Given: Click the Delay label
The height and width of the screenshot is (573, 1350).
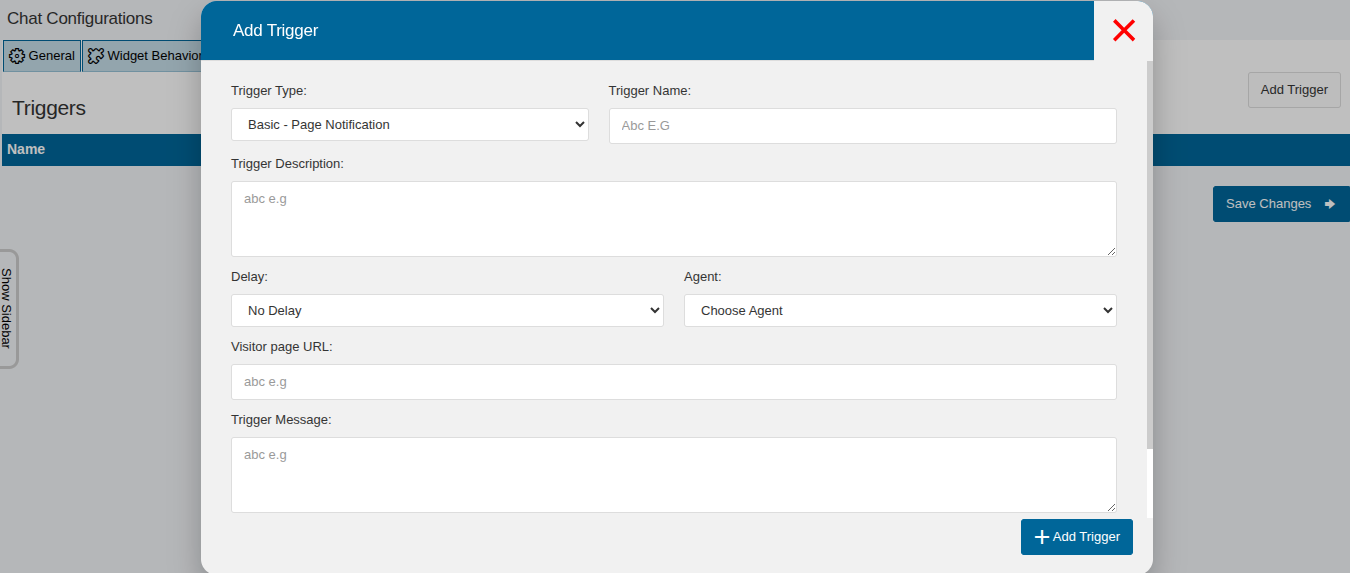Looking at the screenshot, I should coord(249,276).
